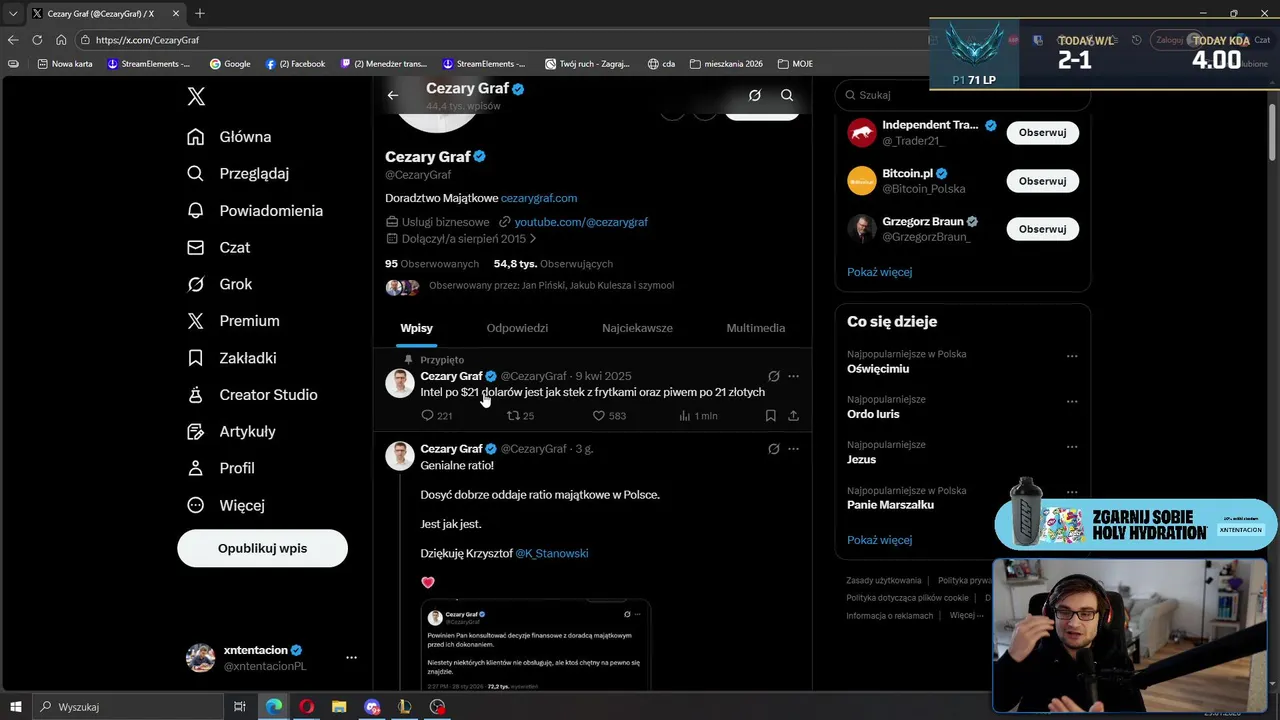Viewport: 1280px width, 720px height.
Task: Open more options for Oświęcimiu trend
Action: [x=1072, y=356]
